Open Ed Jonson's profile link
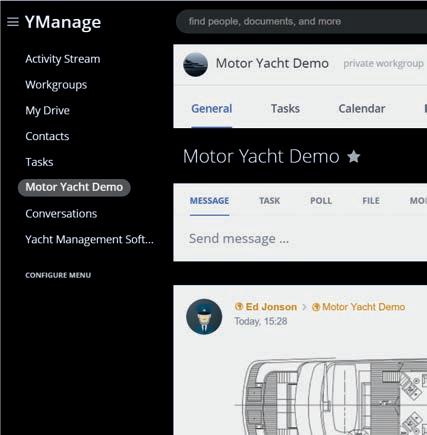Screen dimensions: 427x435 click(x=271, y=307)
